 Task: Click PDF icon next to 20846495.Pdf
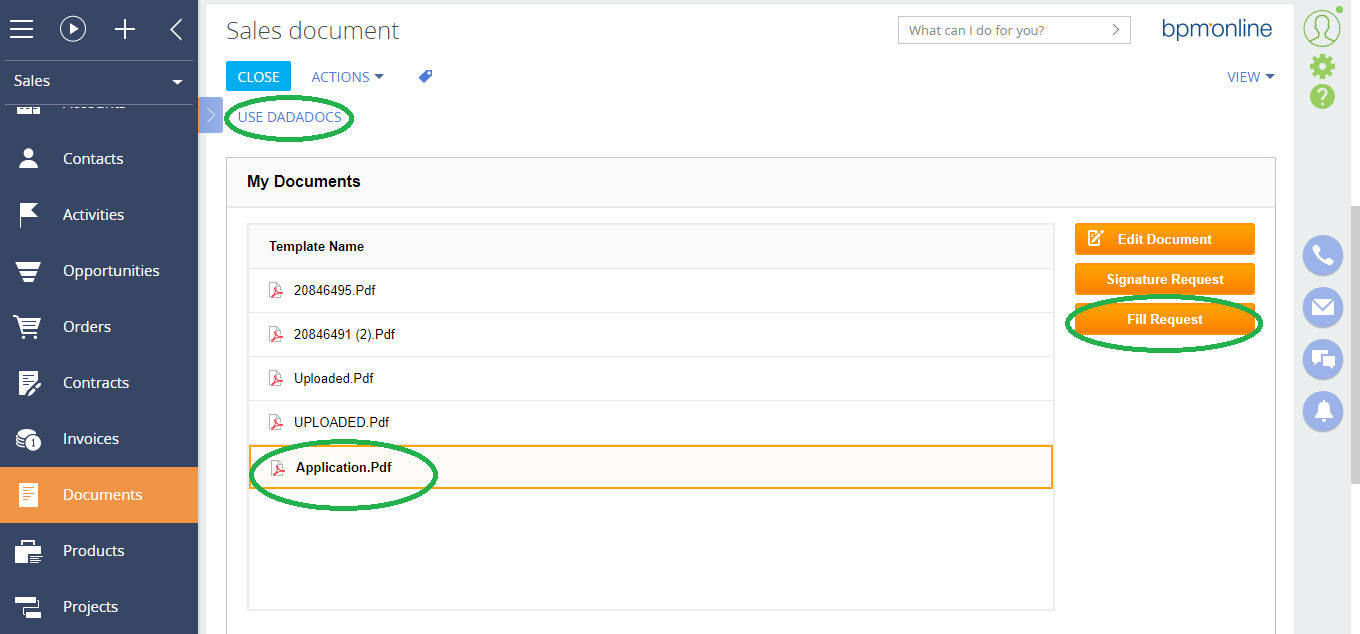(x=276, y=290)
